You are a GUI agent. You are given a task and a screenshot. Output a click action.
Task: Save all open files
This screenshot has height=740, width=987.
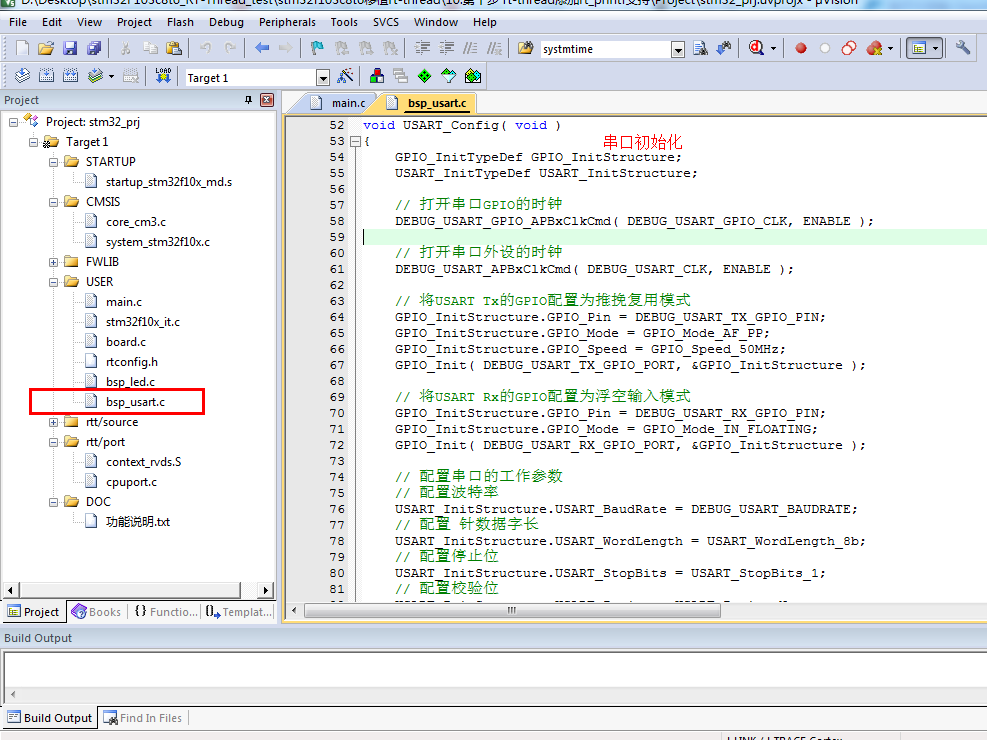coord(92,46)
